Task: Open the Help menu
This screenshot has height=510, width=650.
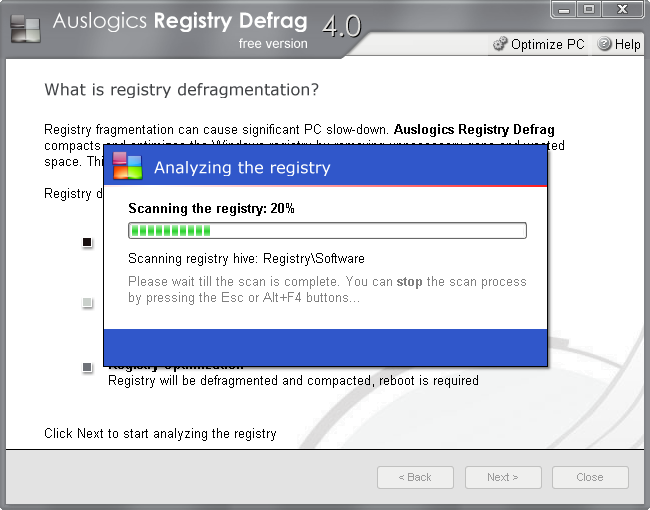Action: [x=619, y=44]
